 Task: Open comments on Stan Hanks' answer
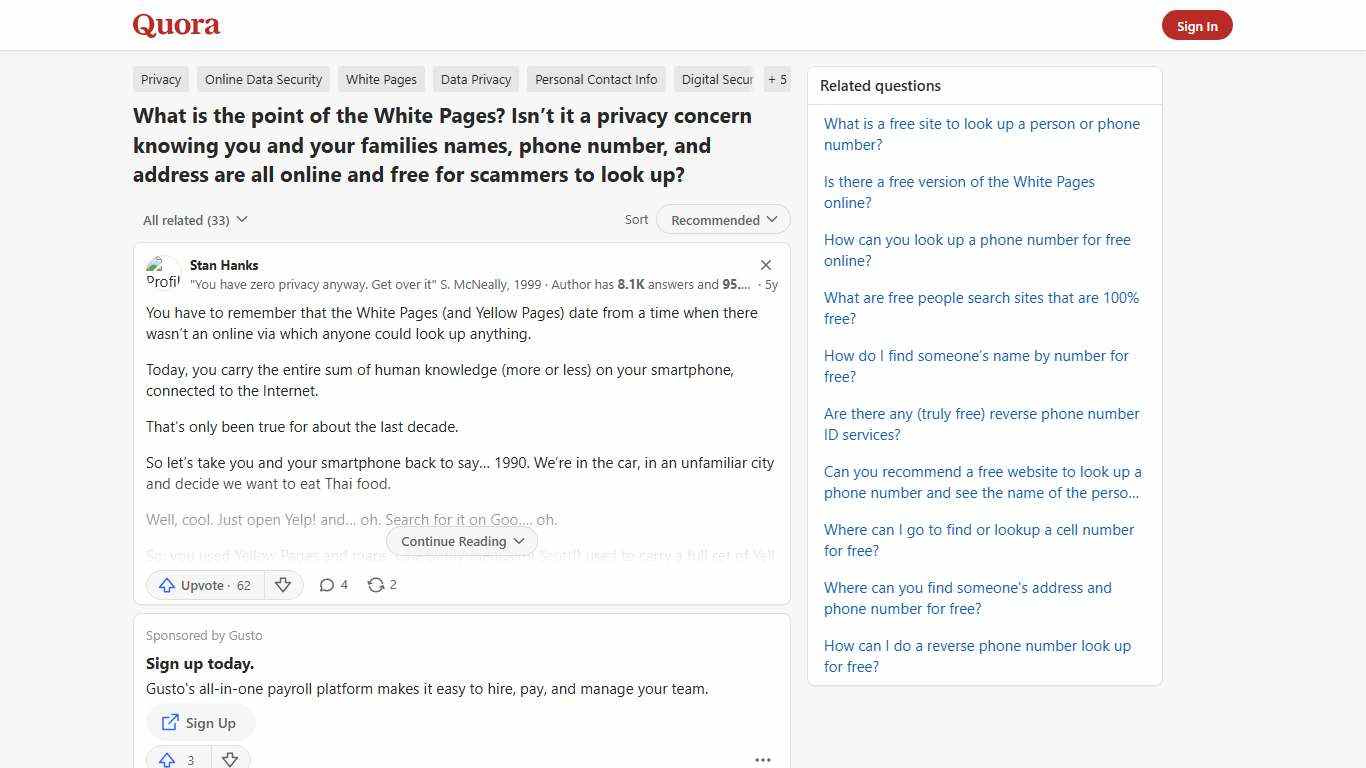tap(333, 585)
